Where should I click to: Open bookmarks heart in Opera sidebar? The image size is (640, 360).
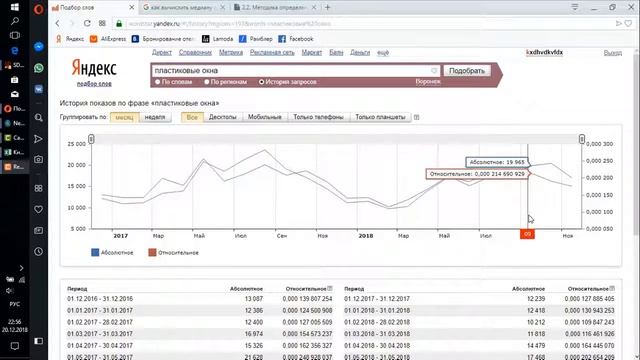coord(39,209)
